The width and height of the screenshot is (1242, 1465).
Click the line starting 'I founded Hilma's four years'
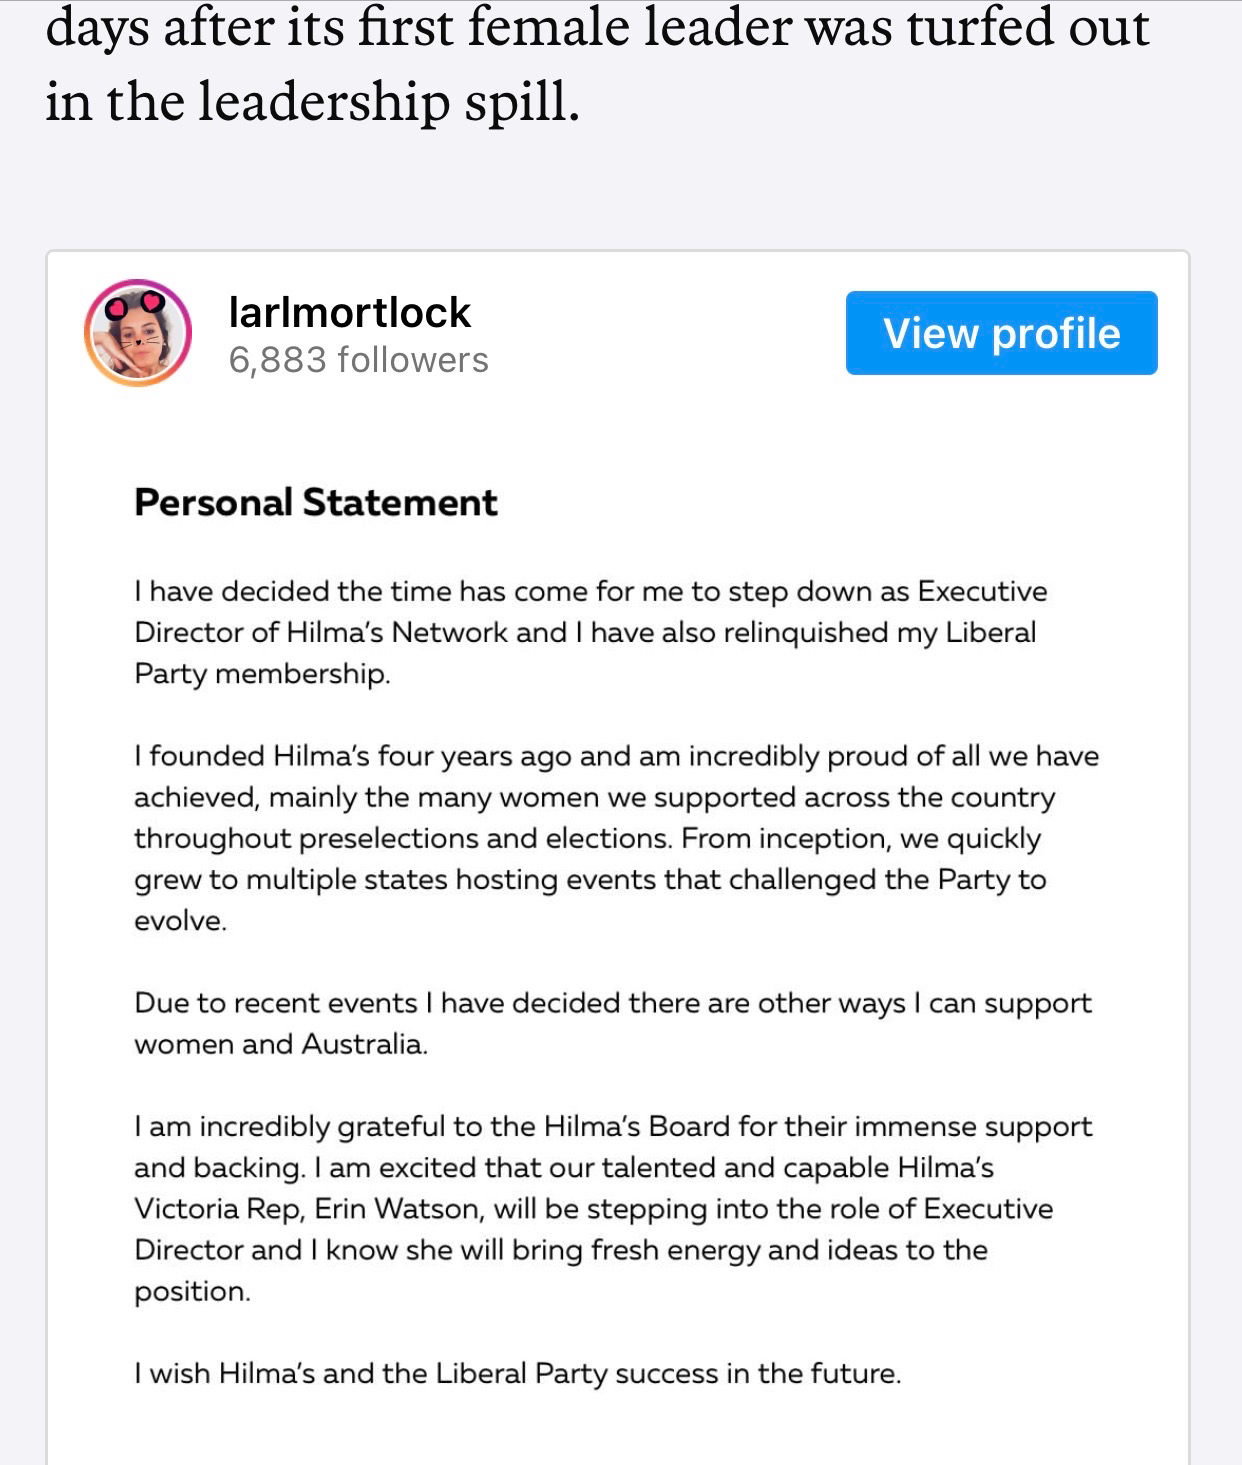(616, 756)
